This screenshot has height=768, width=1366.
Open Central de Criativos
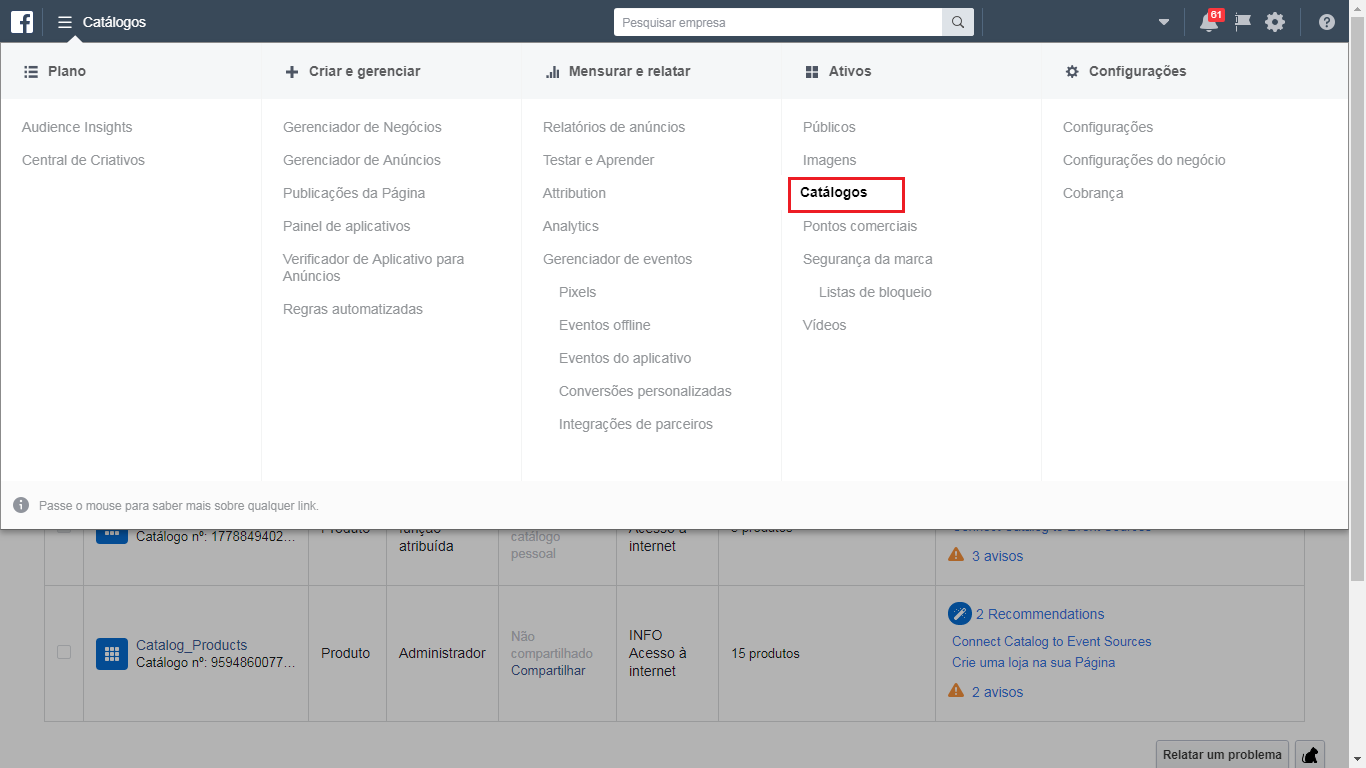point(83,160)
